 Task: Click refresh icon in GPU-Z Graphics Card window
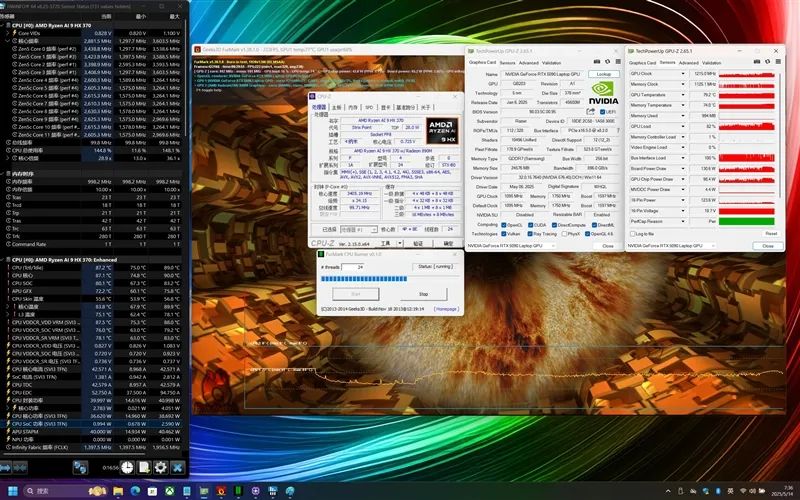pos(607,62)
